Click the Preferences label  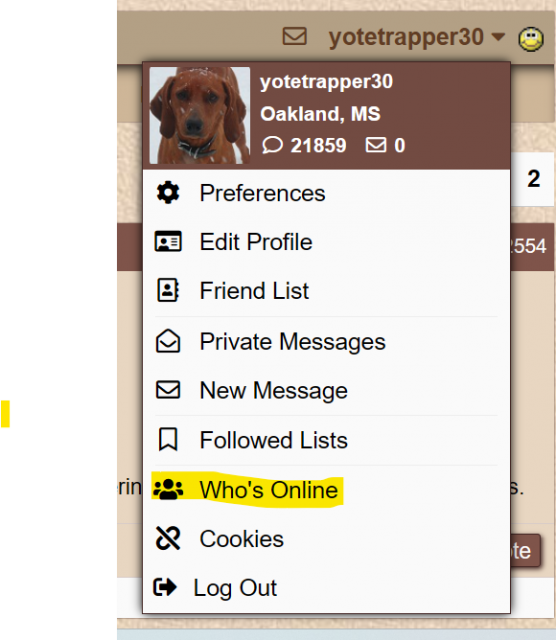pos(262,193)
